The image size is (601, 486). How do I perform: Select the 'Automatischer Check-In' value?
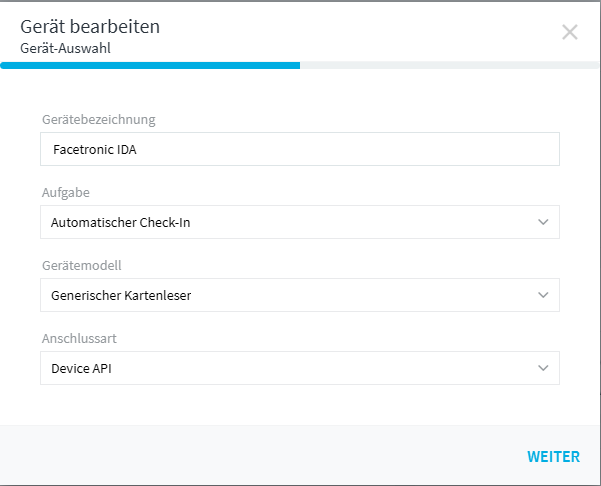coord(121,223)
